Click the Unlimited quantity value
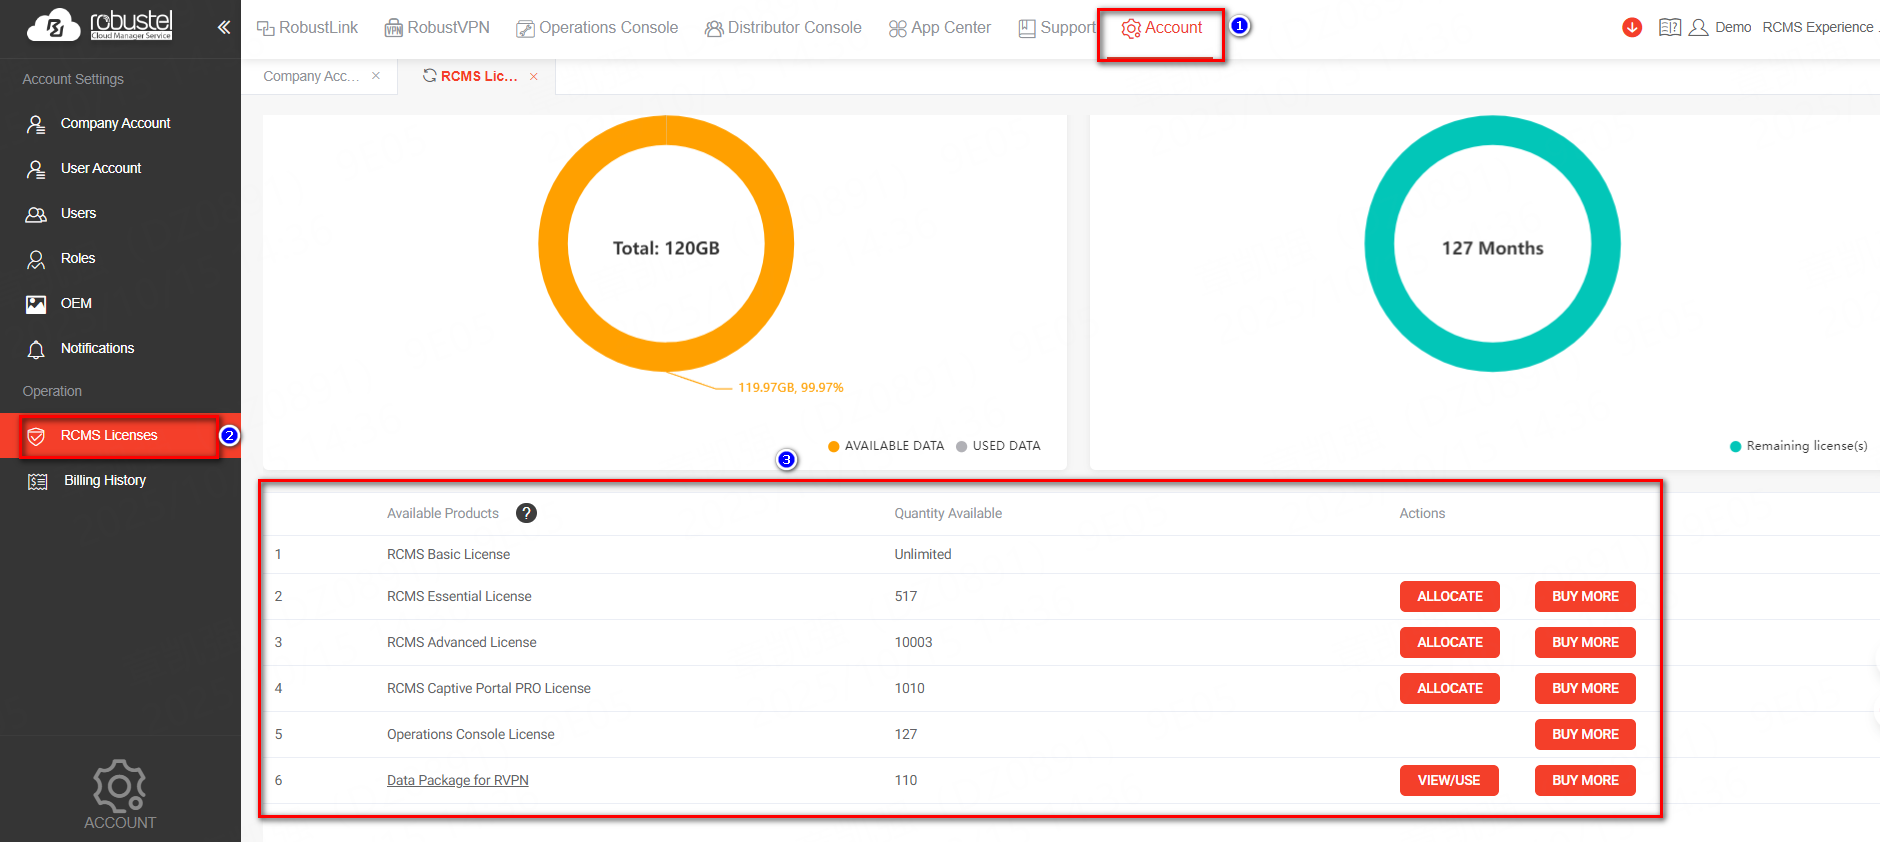The image size is (1880, 842). click(923, 555)
